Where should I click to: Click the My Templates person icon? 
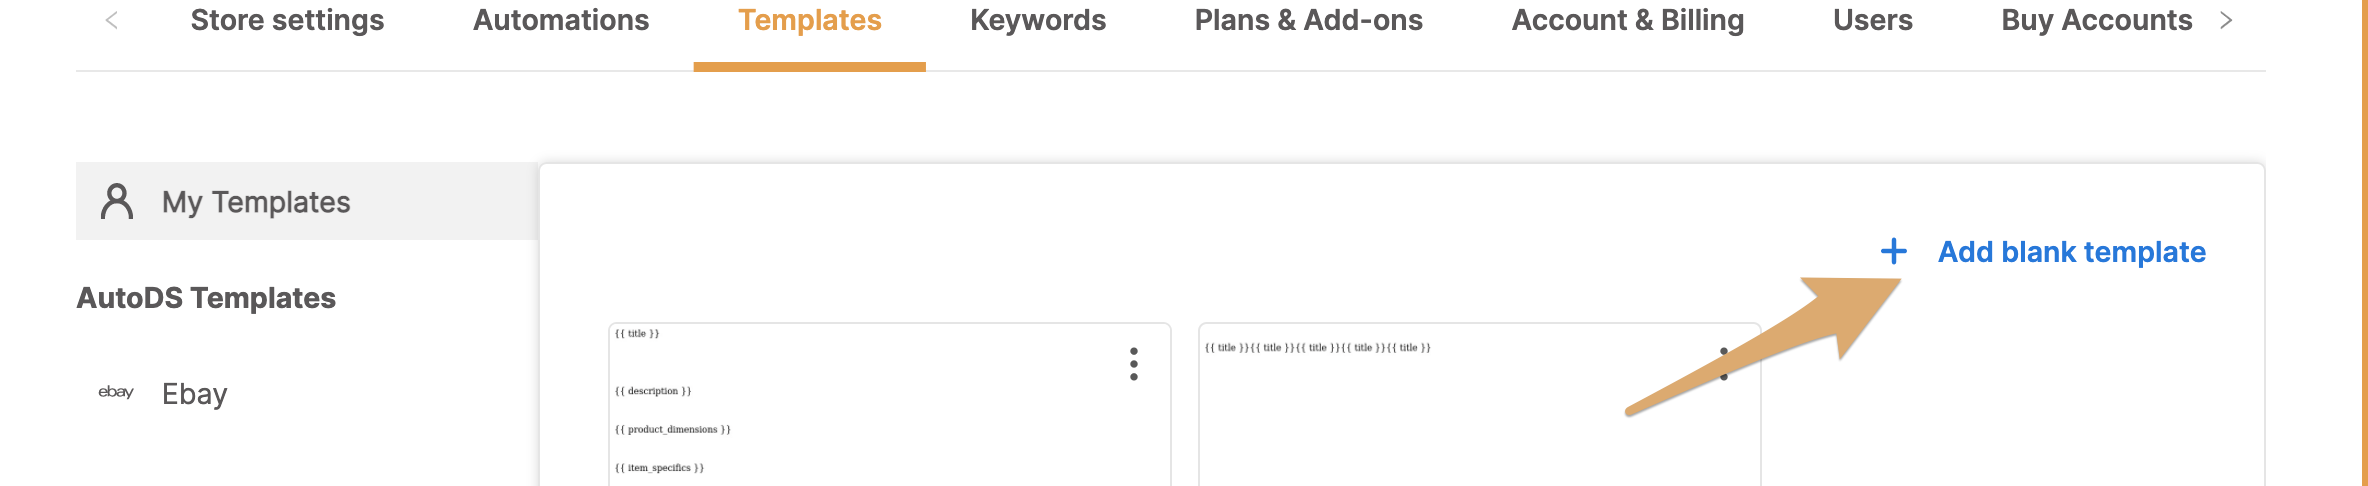(117, 201)
